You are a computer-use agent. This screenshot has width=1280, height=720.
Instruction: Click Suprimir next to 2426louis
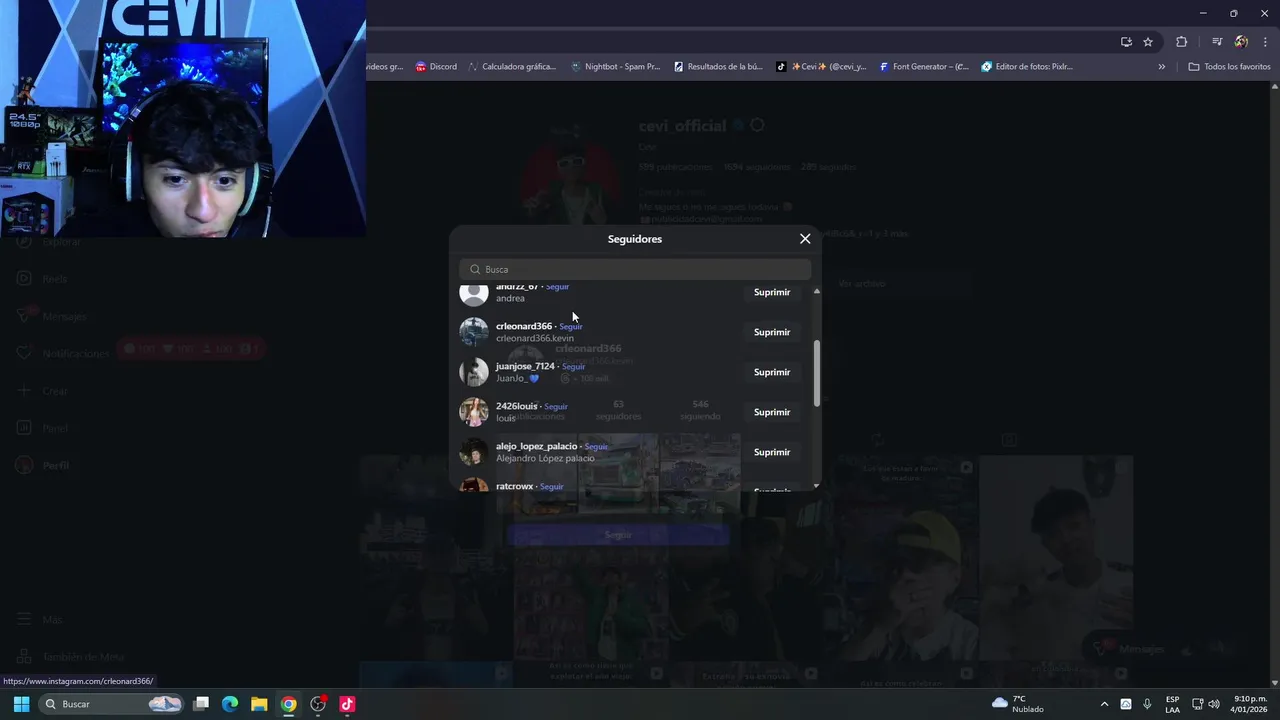pos(772,412)
